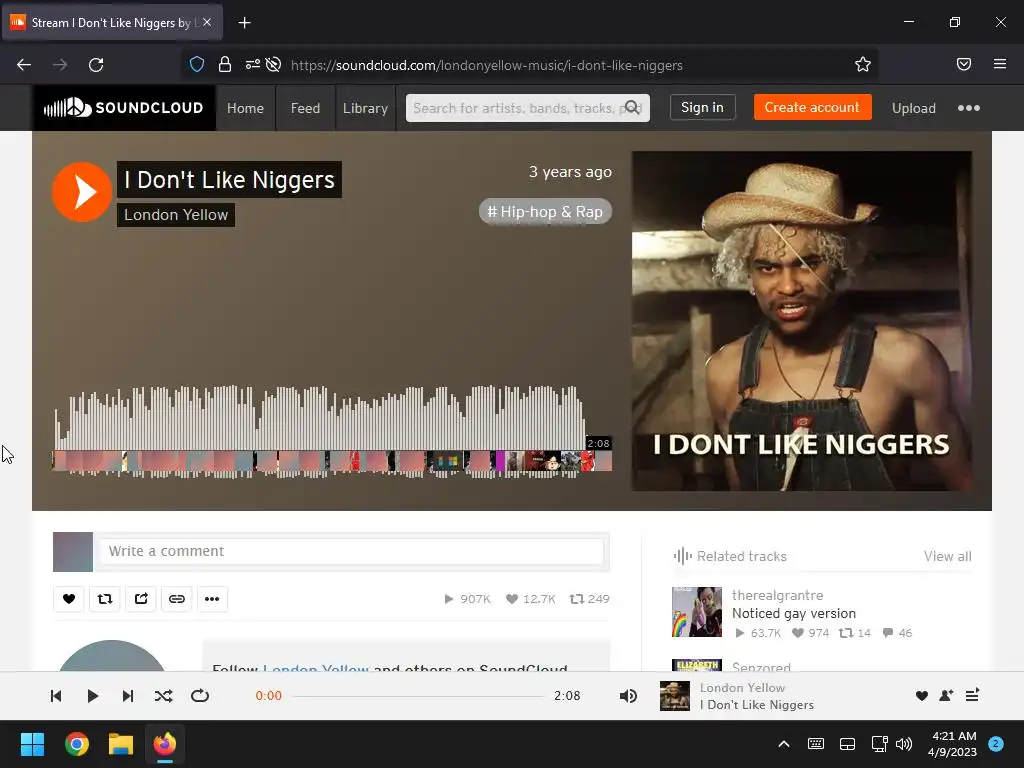The height and width of the screenshot is (768, 1024).
Task: Like the now-playing track via the player heart icon
Action: 921,696
